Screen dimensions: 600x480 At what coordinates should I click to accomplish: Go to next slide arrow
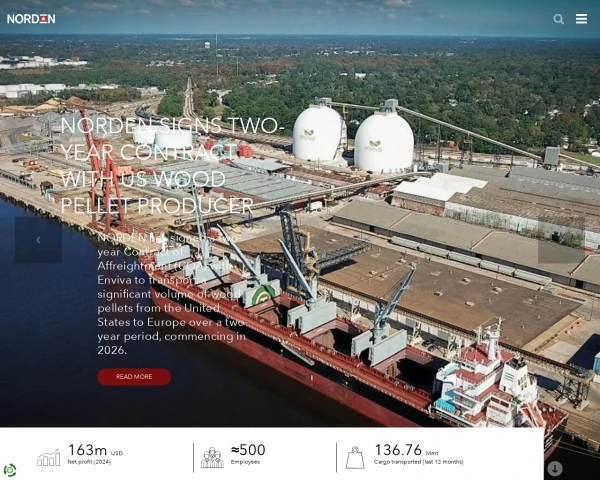tap(561, 240)
